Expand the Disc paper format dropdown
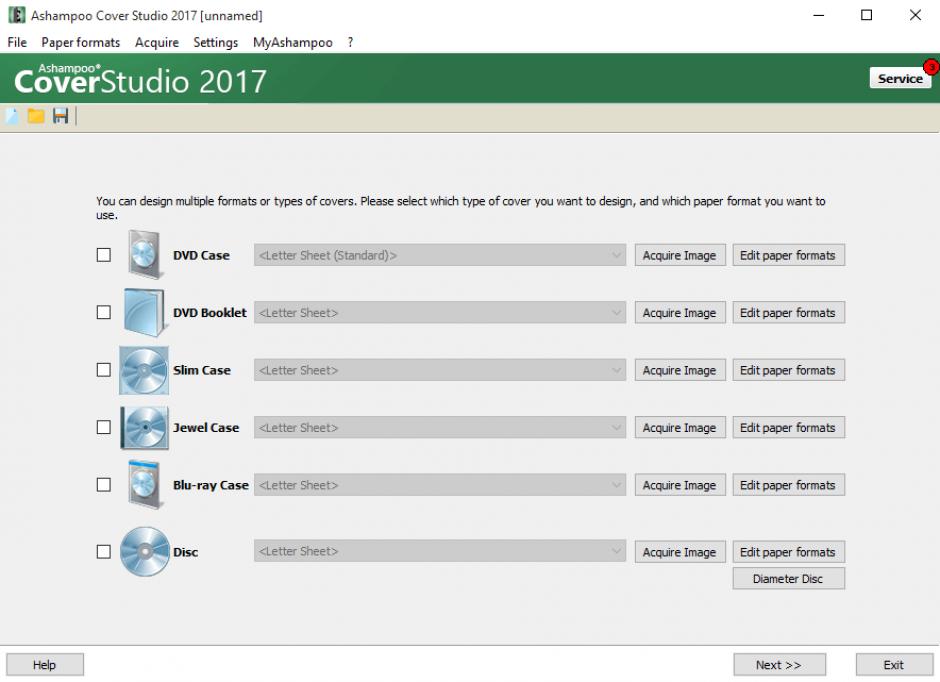The width and height of the screenshot is (940, 682). [440, 551]
